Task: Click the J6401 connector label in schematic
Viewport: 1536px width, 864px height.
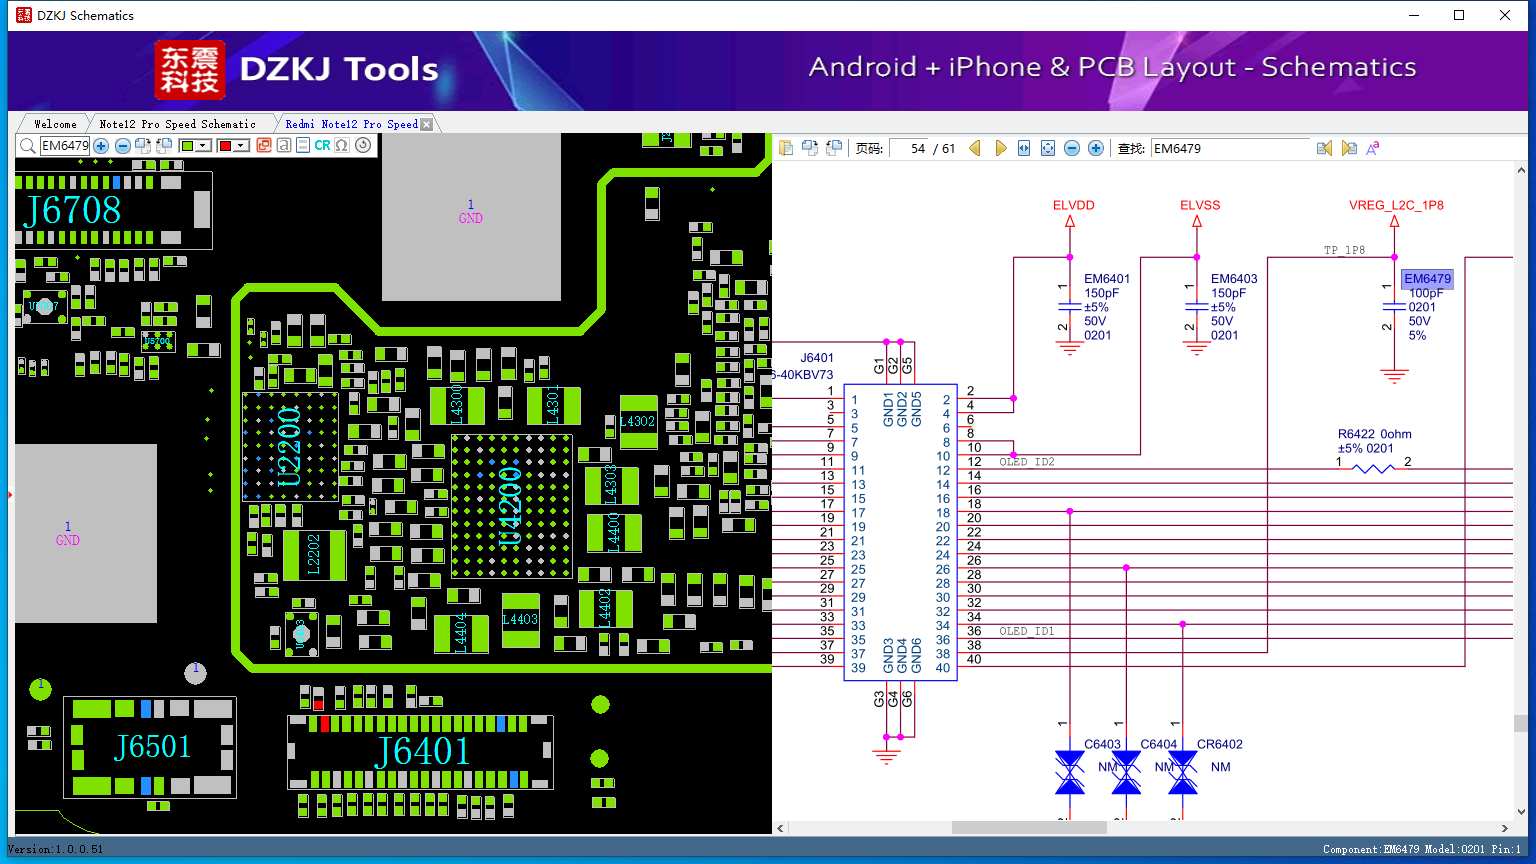Action: [x=817, y=358]
